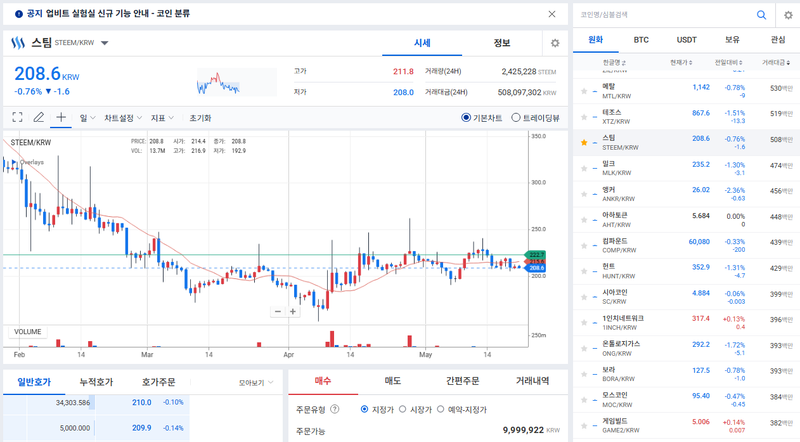This screenshot has height=442, width=800.
Task: Click the Overlays expand arrow on chart
Action: (14, 162)
